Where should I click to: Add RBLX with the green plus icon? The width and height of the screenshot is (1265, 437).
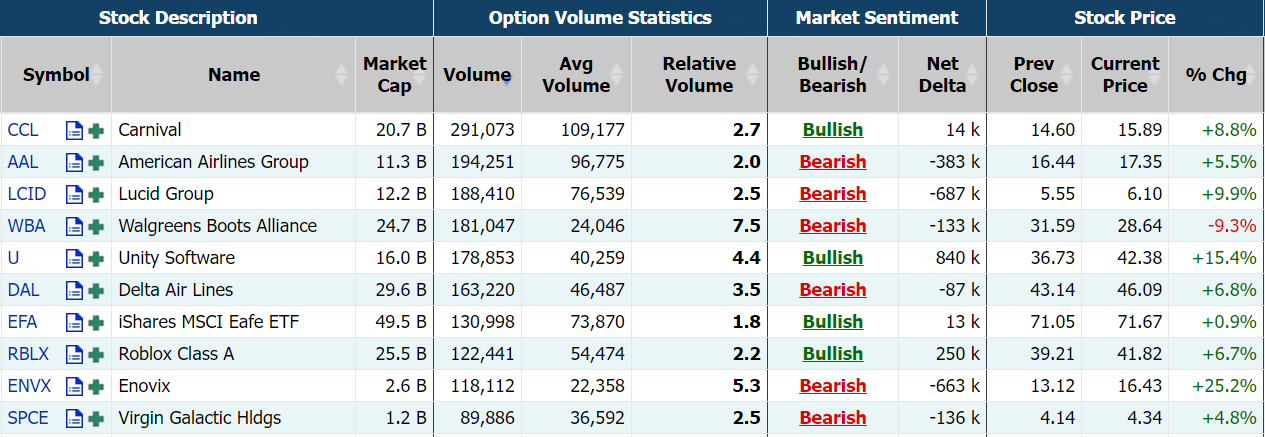pyautogui.click(x=96, y=354)
